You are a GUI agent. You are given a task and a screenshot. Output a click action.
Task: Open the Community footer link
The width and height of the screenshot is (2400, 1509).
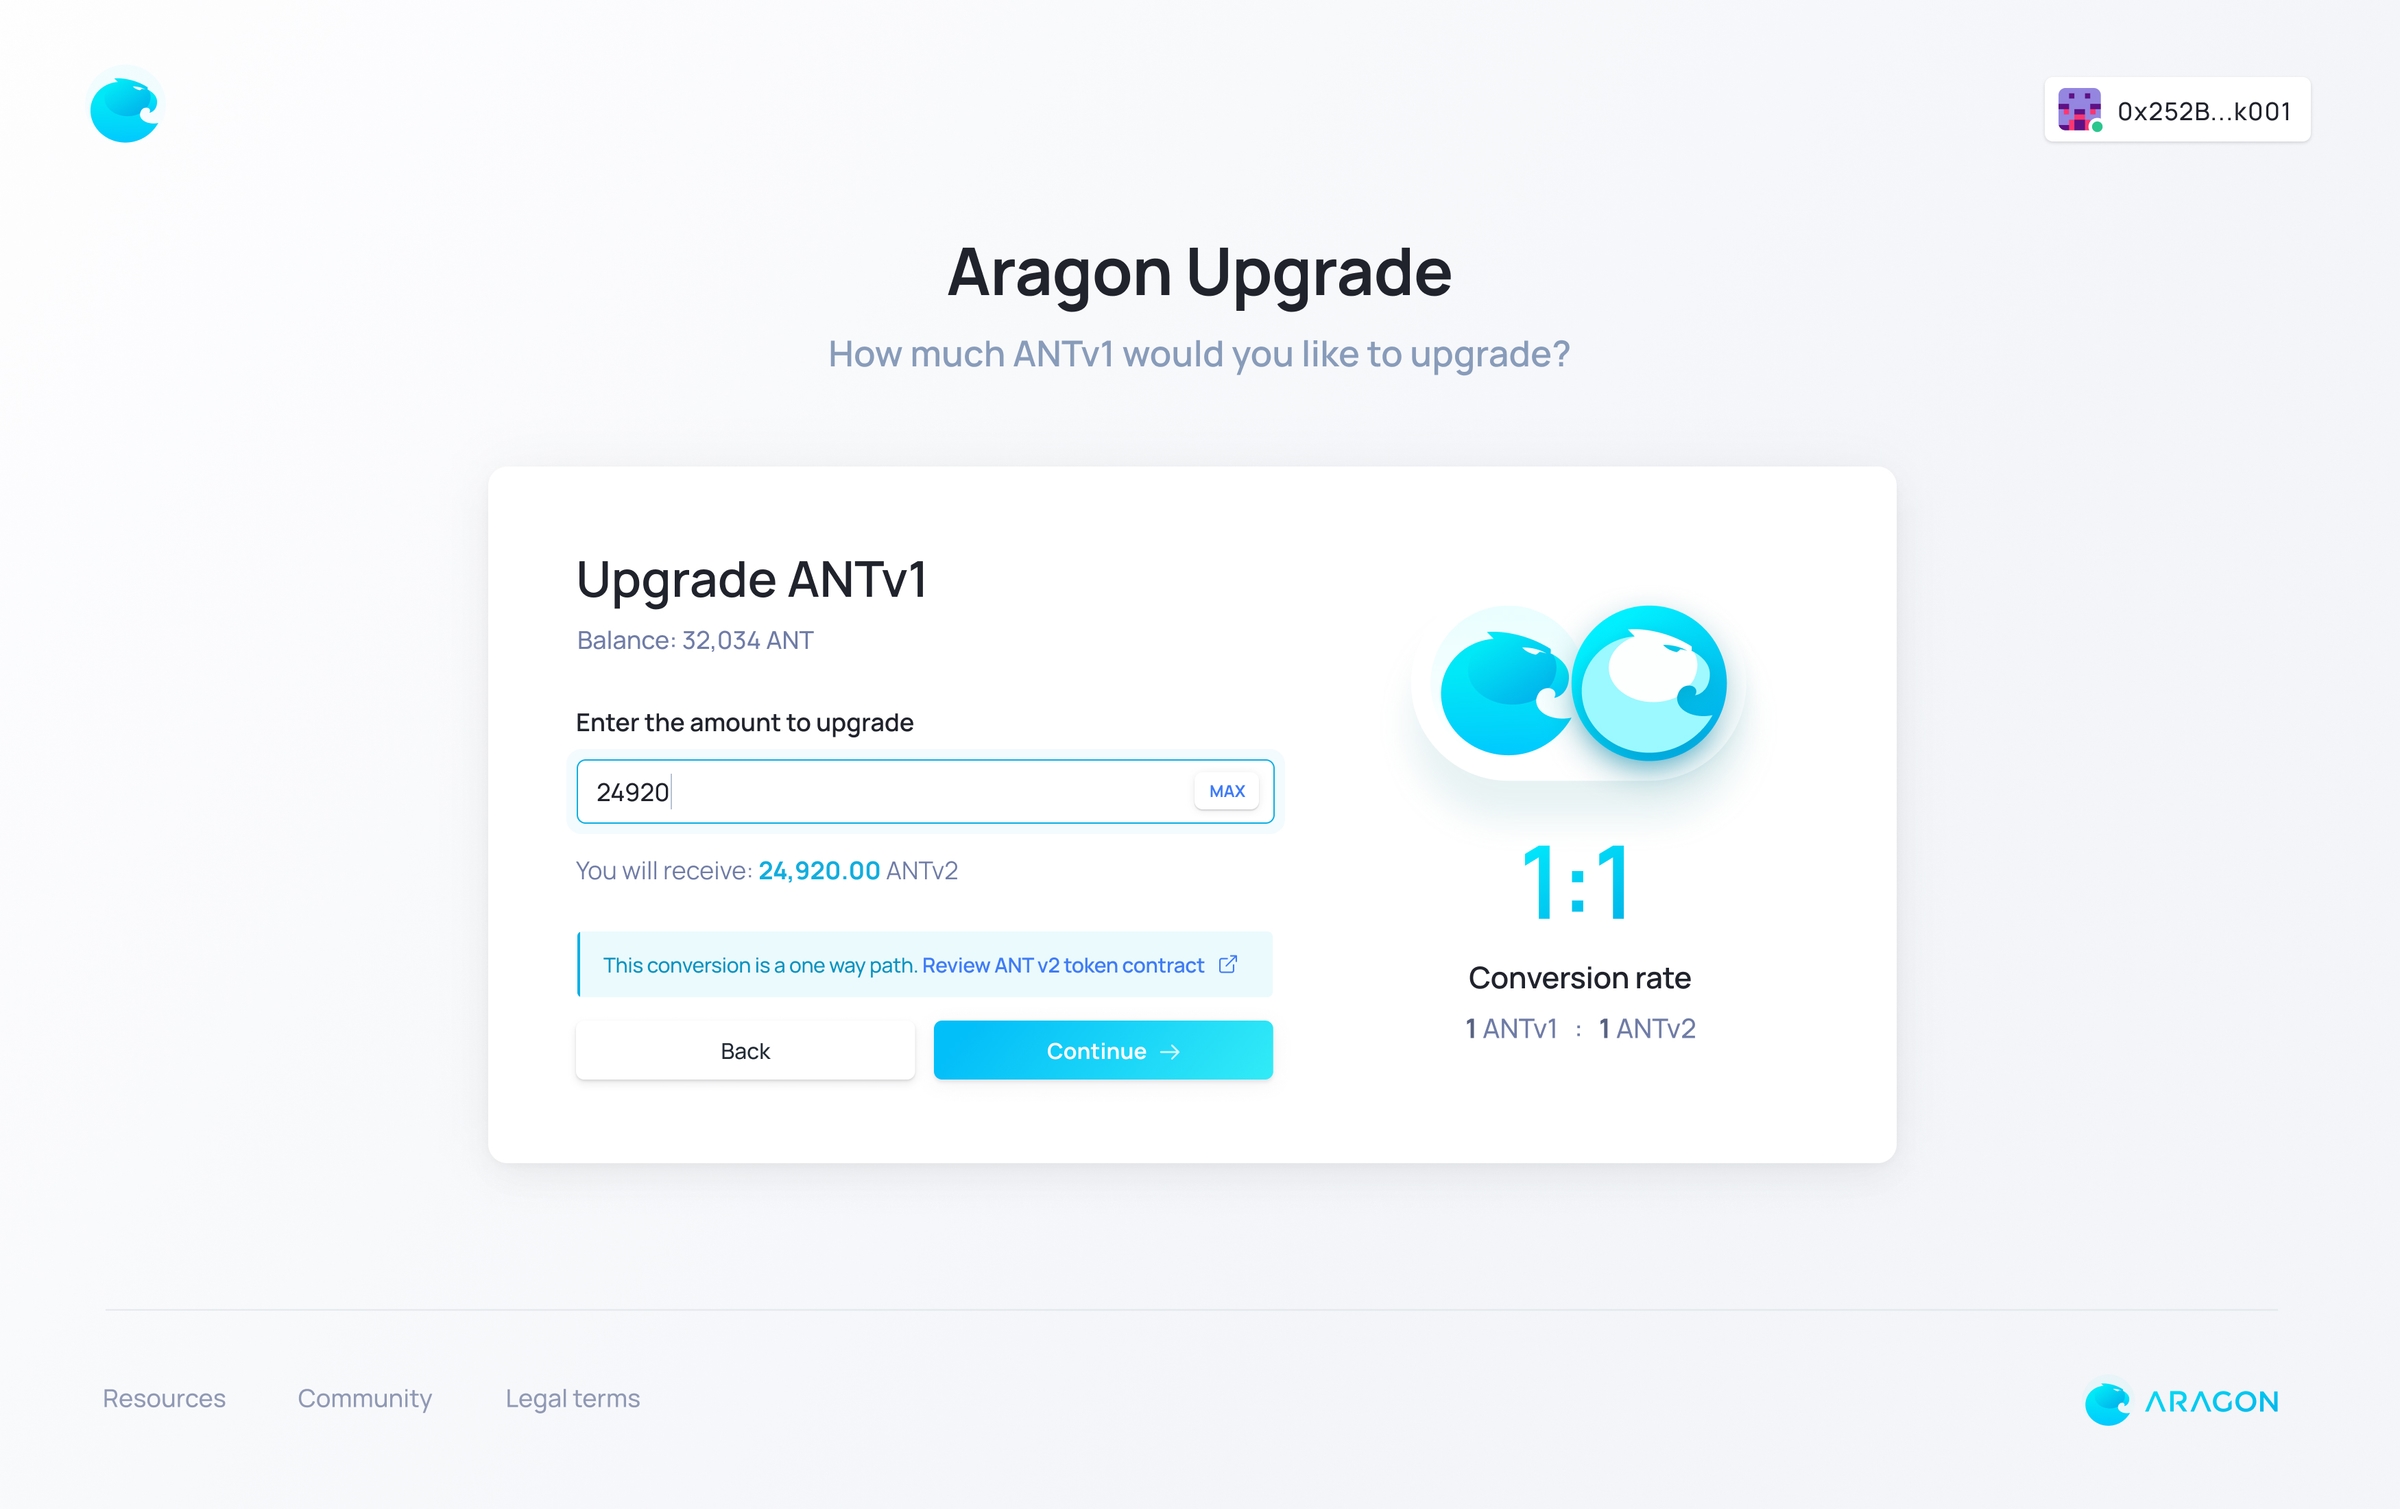[x=363, y=1398]
